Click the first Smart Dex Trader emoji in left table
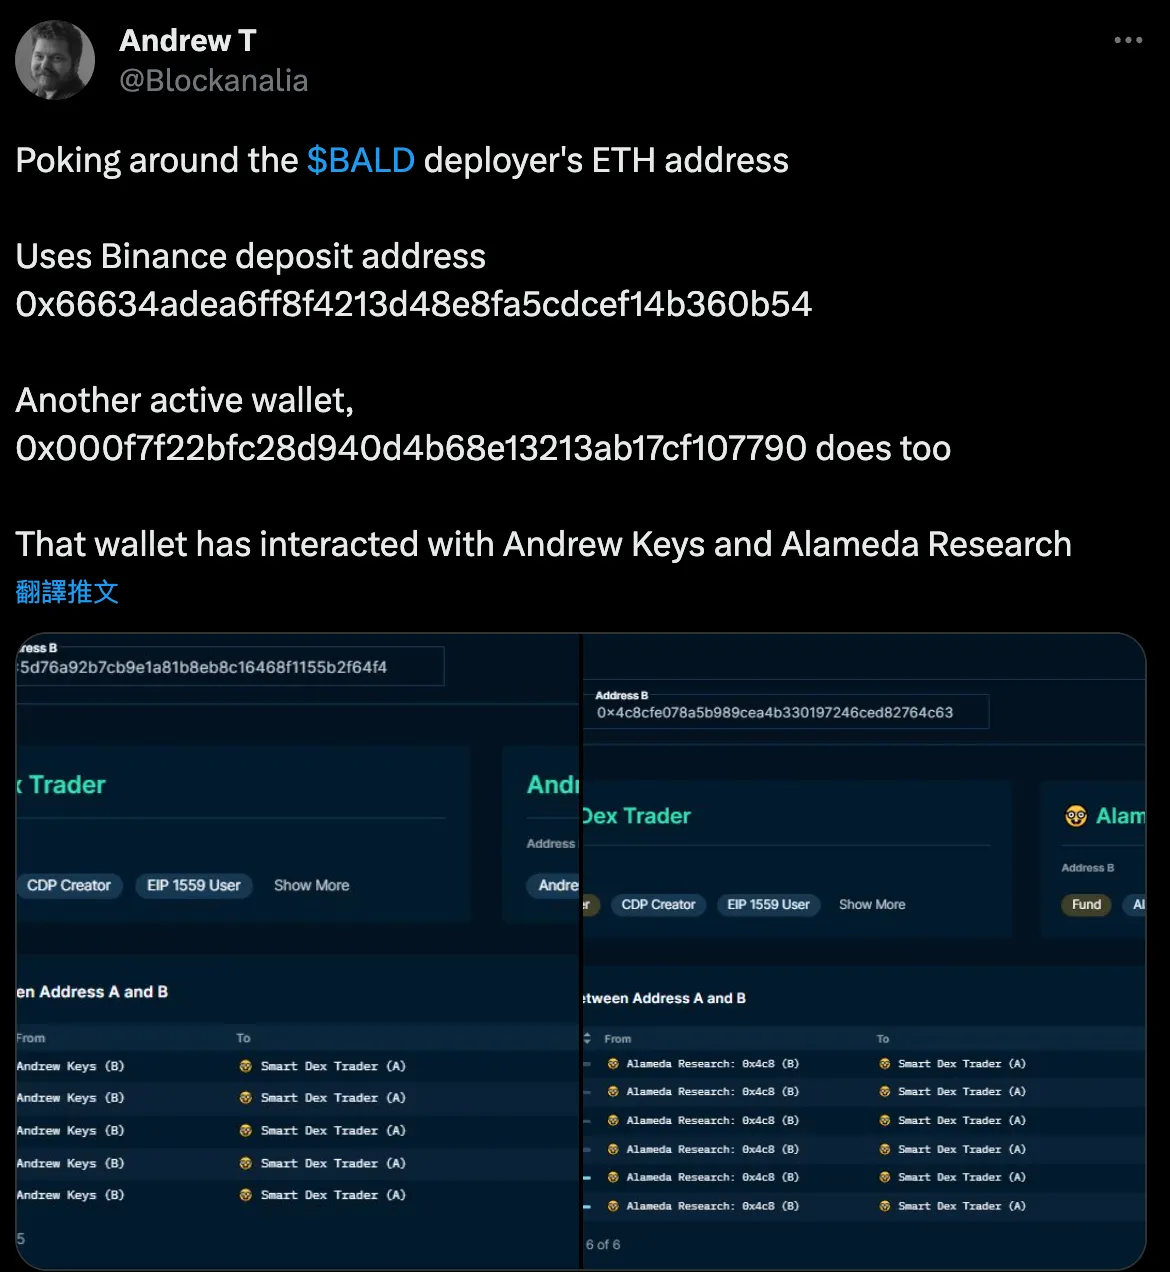This screenshot has width=1170, height=1272. [245, 1066]
